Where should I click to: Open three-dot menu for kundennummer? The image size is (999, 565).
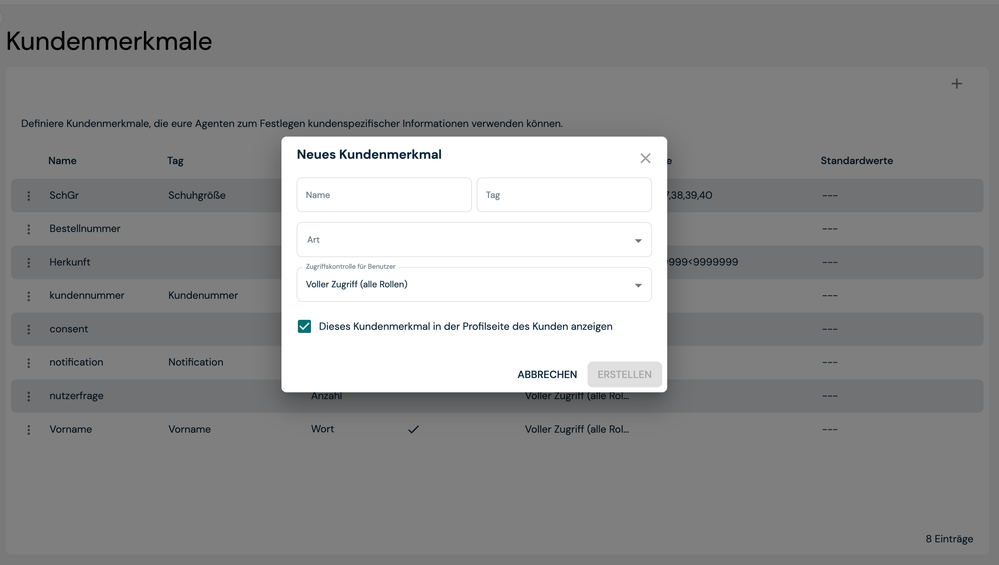point(29,296)
